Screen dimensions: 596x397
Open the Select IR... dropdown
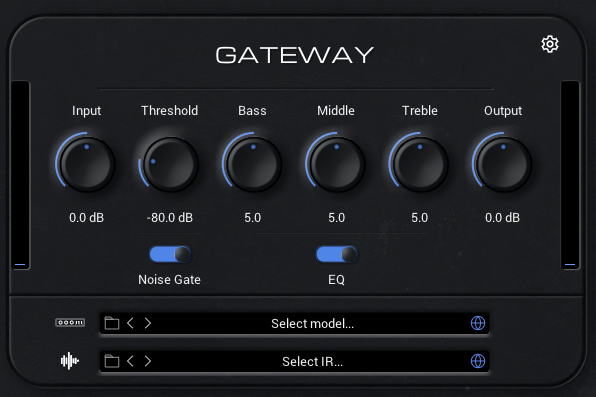(x=312, y=361)
